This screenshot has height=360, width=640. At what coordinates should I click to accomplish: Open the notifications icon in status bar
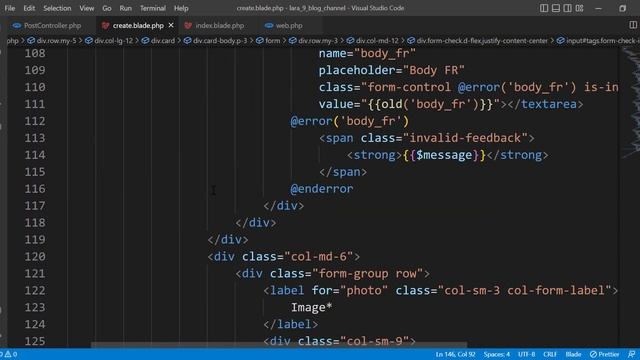(x=631, y=354)
